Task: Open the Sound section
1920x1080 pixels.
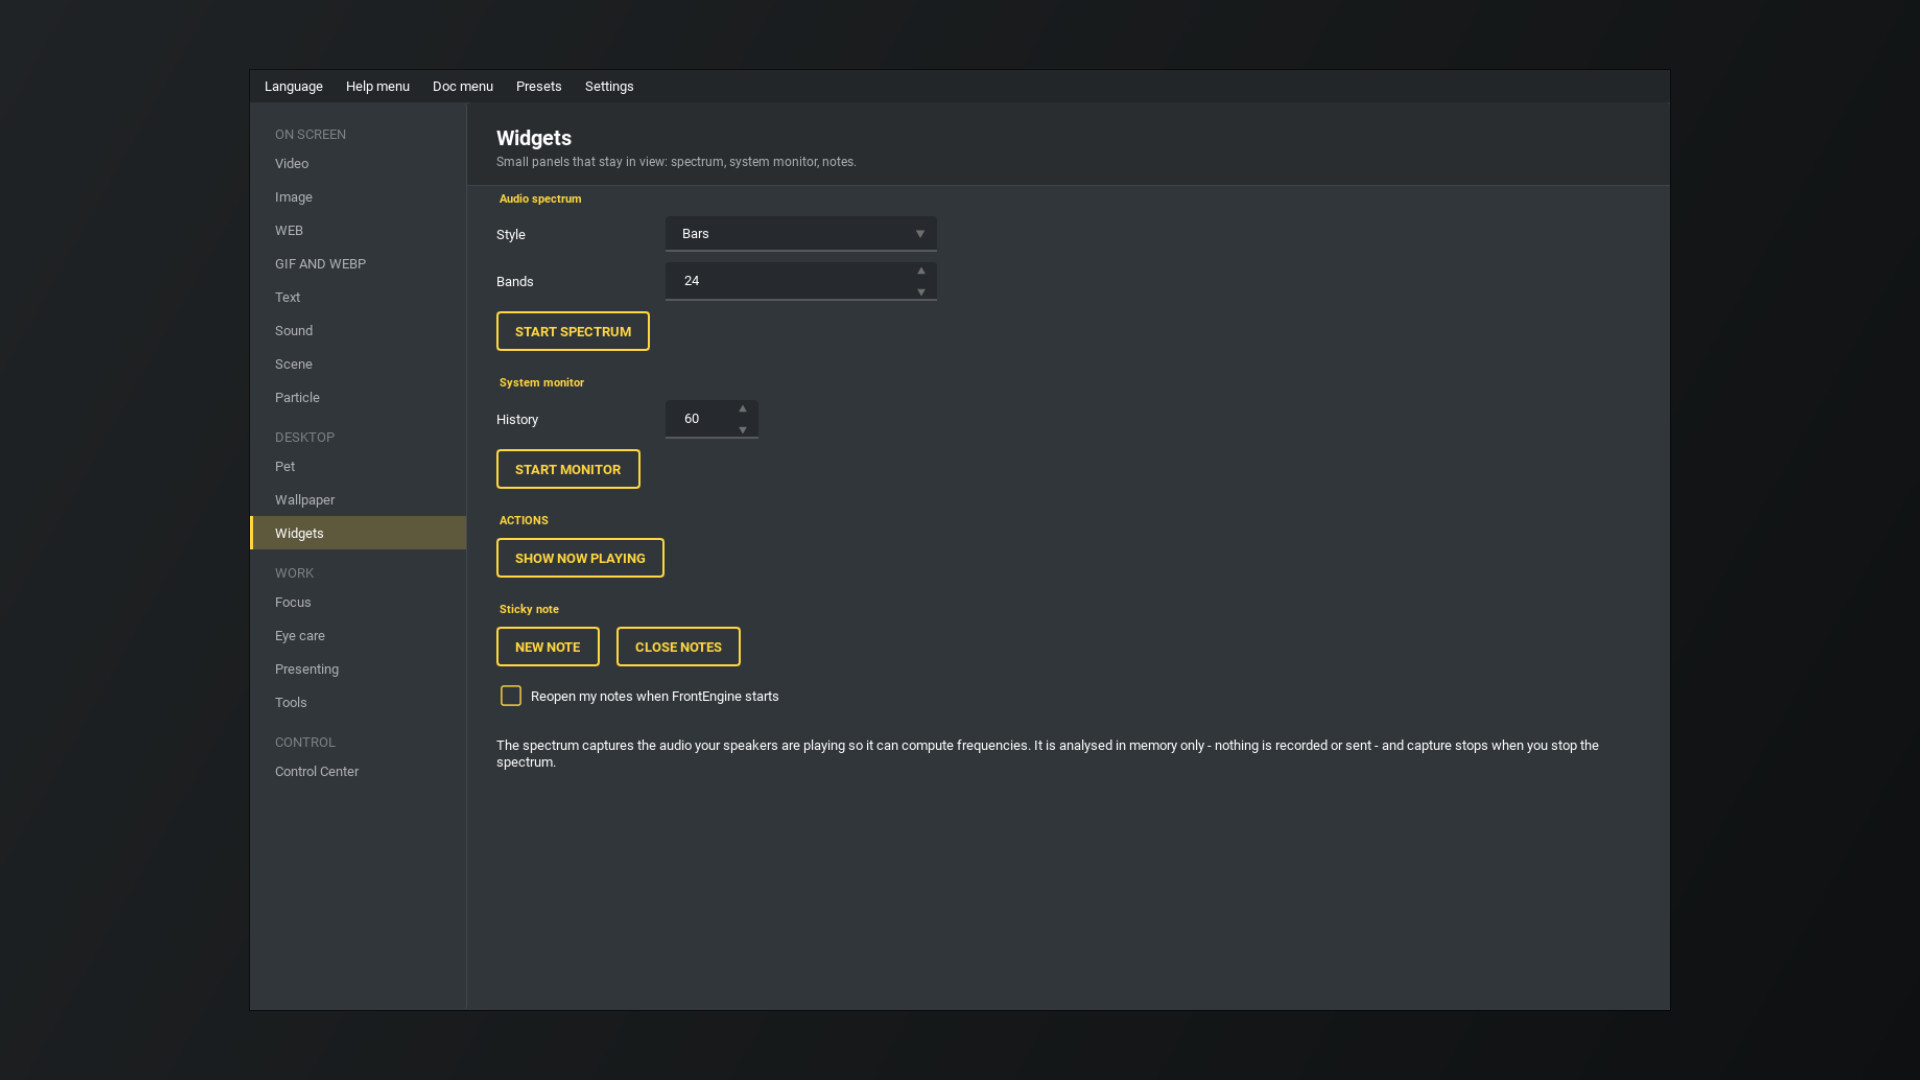Action: [x=358, y=330]
